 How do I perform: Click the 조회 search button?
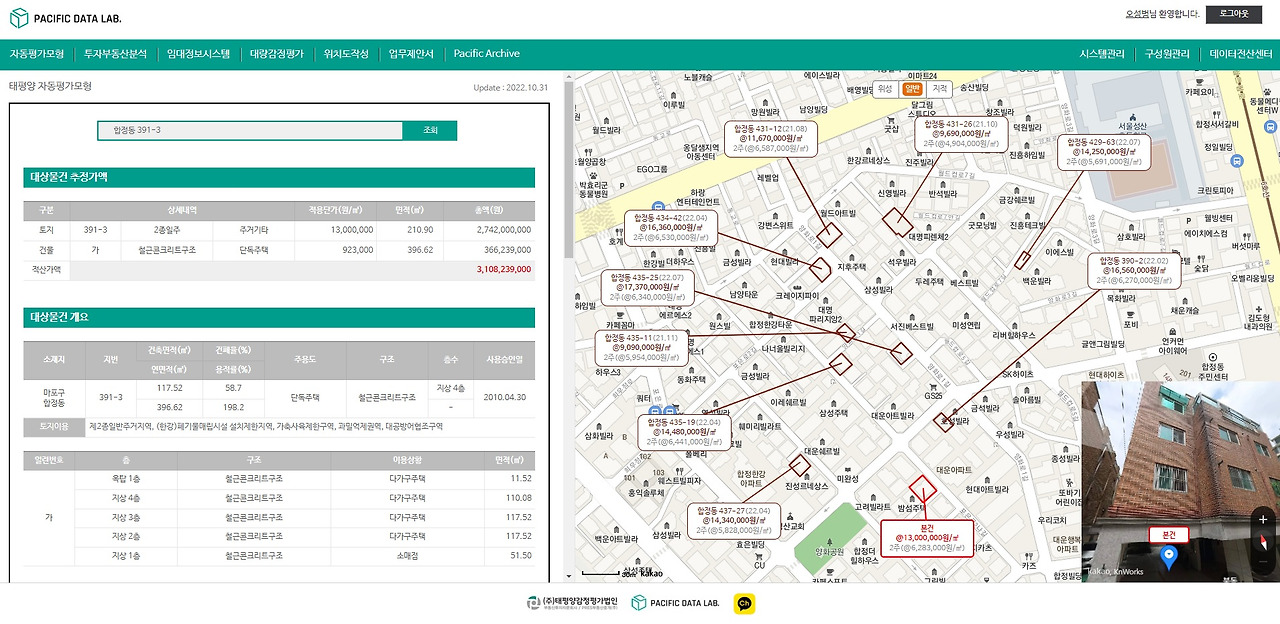(x=430, y=130)
